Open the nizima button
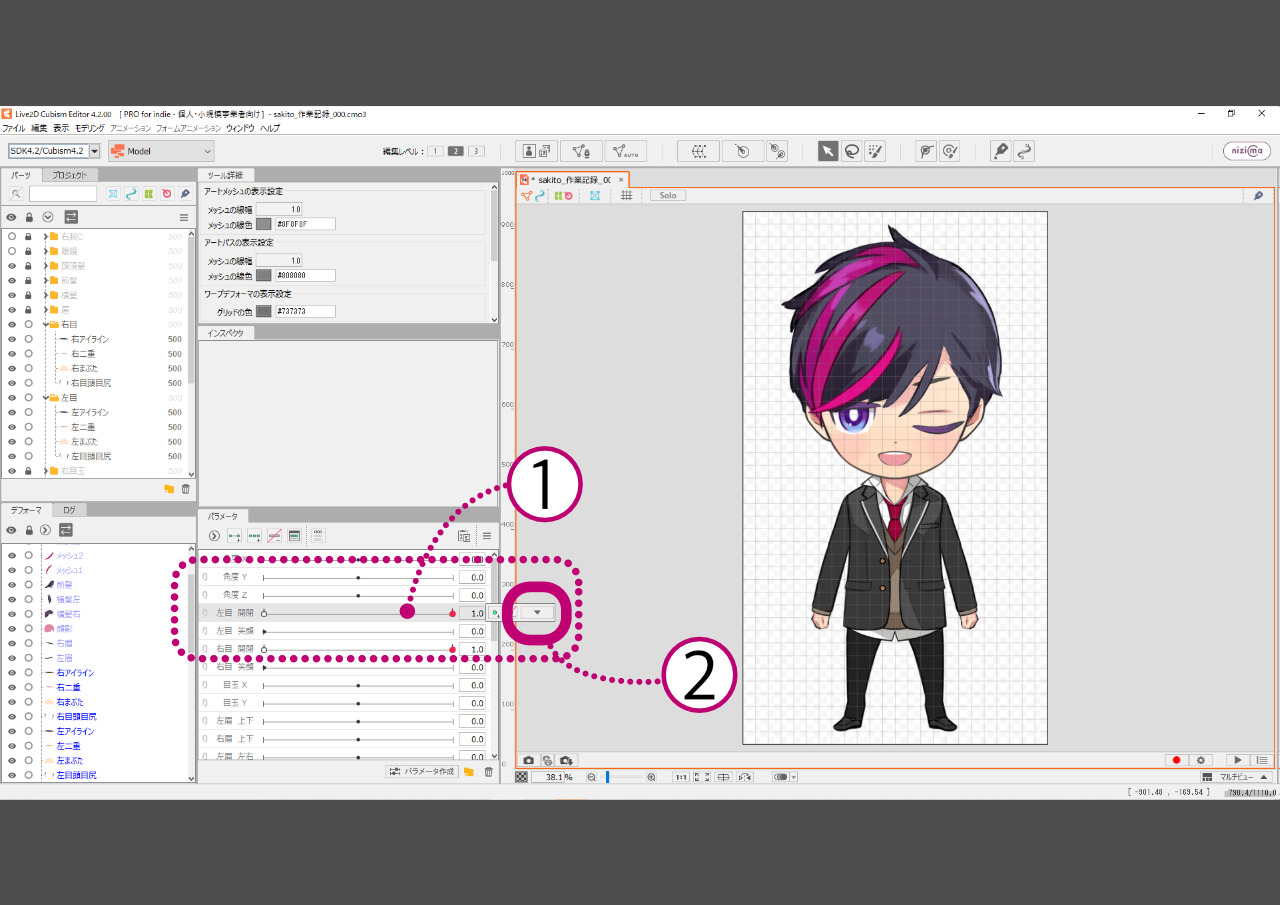 tap(1247, 151)
